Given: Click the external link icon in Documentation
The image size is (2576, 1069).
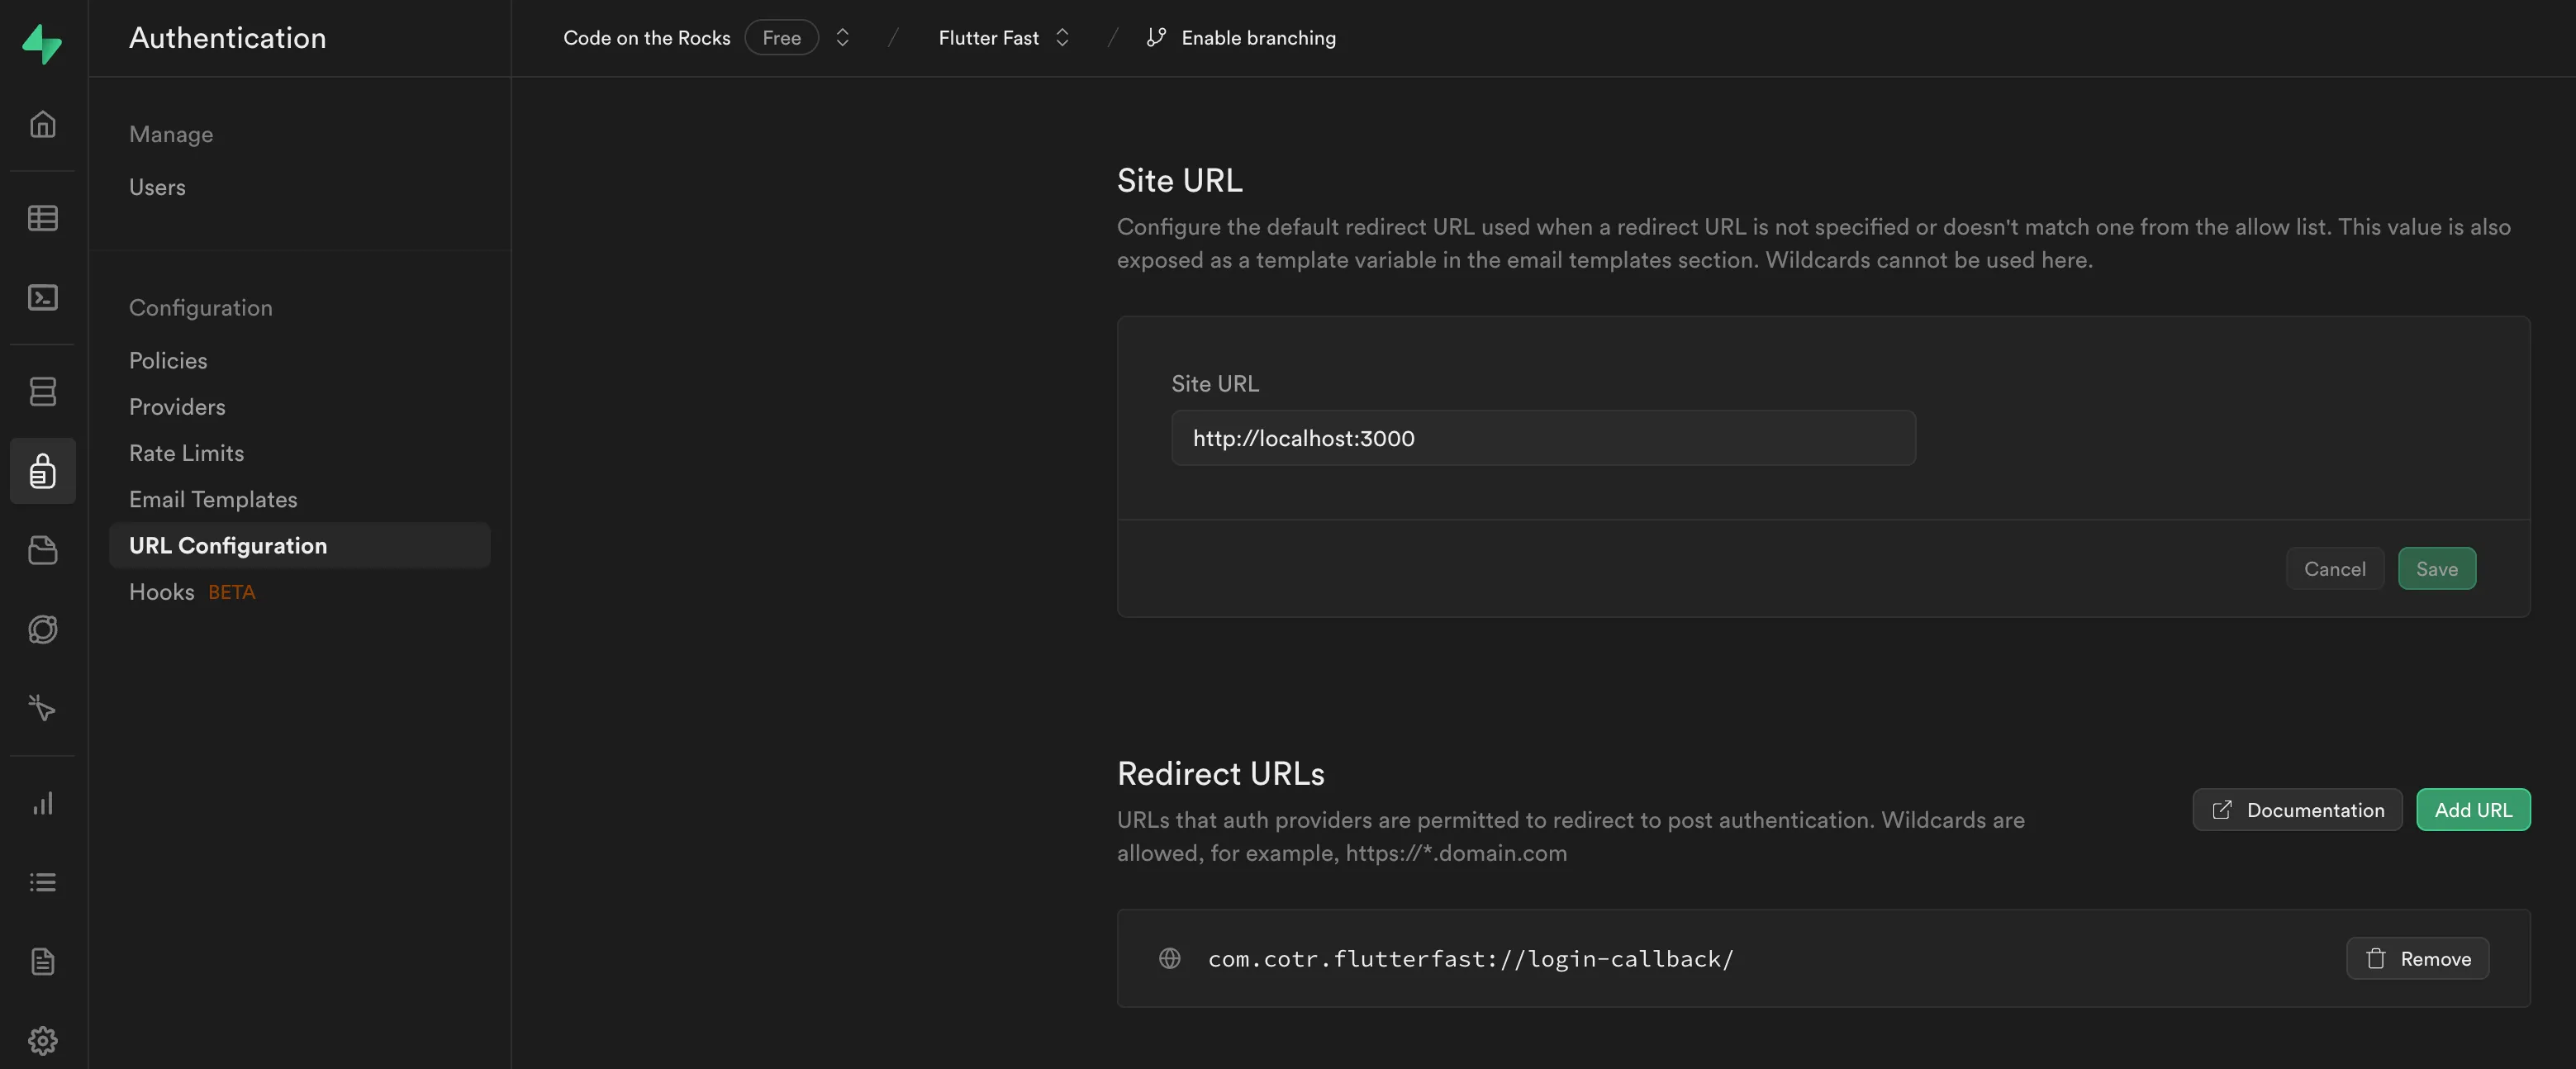Looking at the screenshot, I should (x=2221, y=810).
